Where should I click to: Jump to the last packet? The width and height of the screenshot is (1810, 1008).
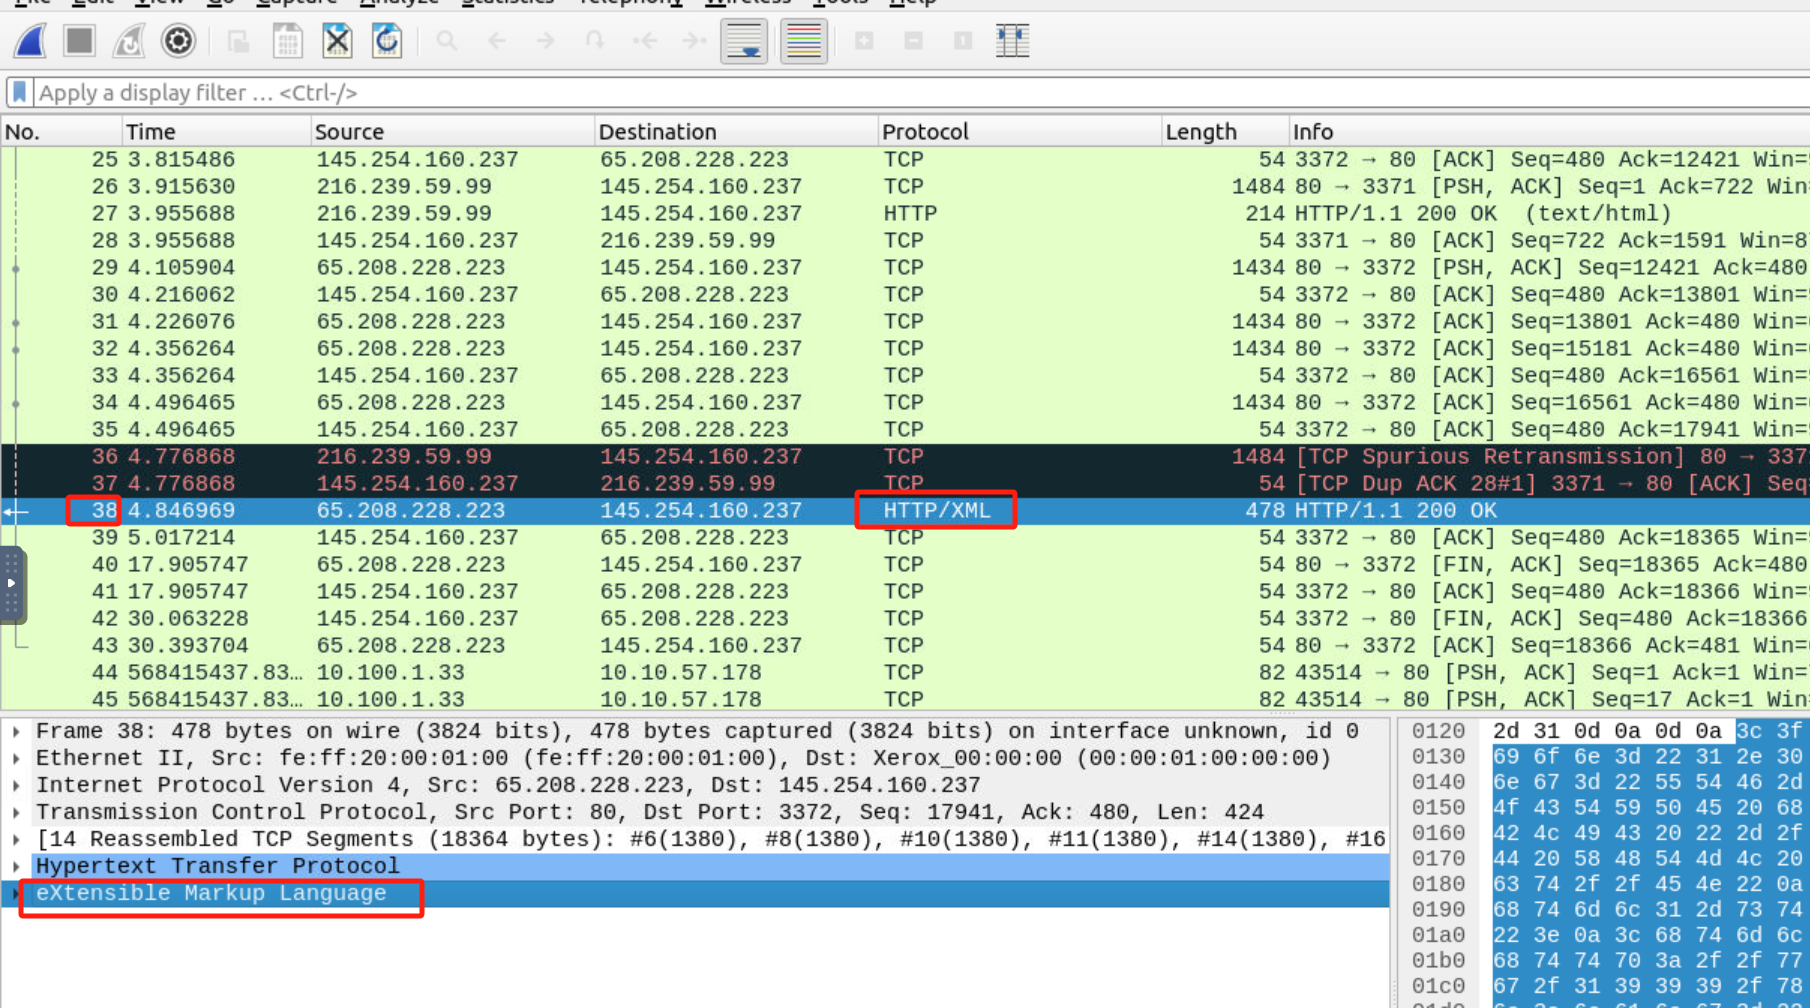(x=695, y=41)
